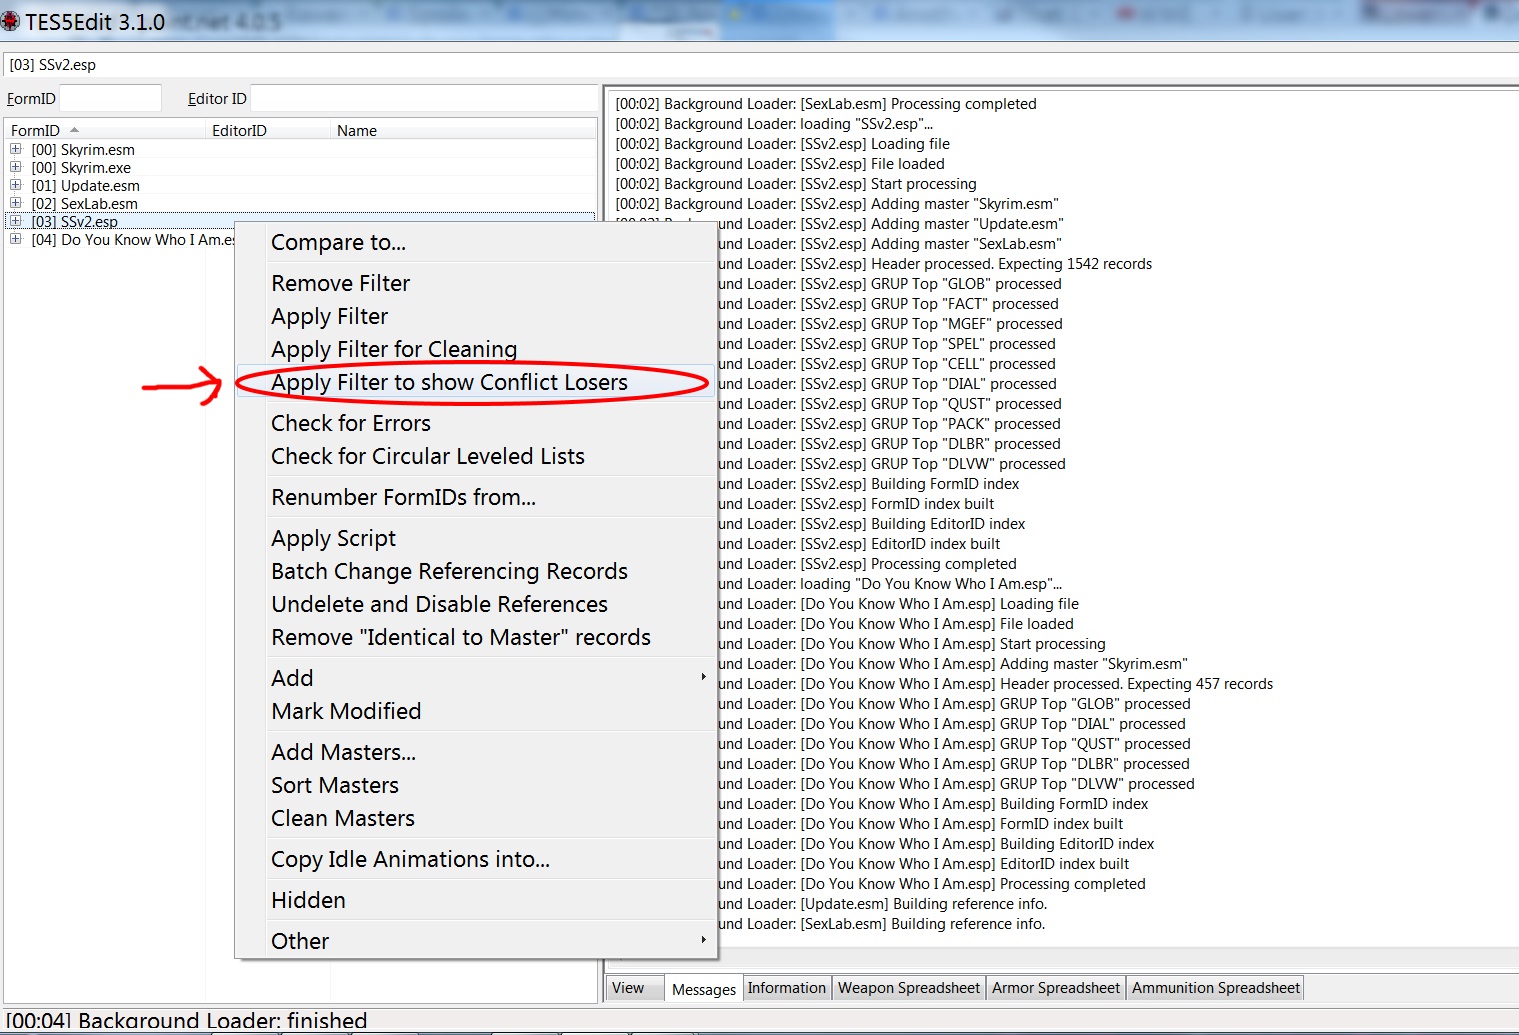Screen dimensions: 1519x1035
Task: Expand the Do You Know Who I Am.esp node
Action: click(x=16, y=239)
